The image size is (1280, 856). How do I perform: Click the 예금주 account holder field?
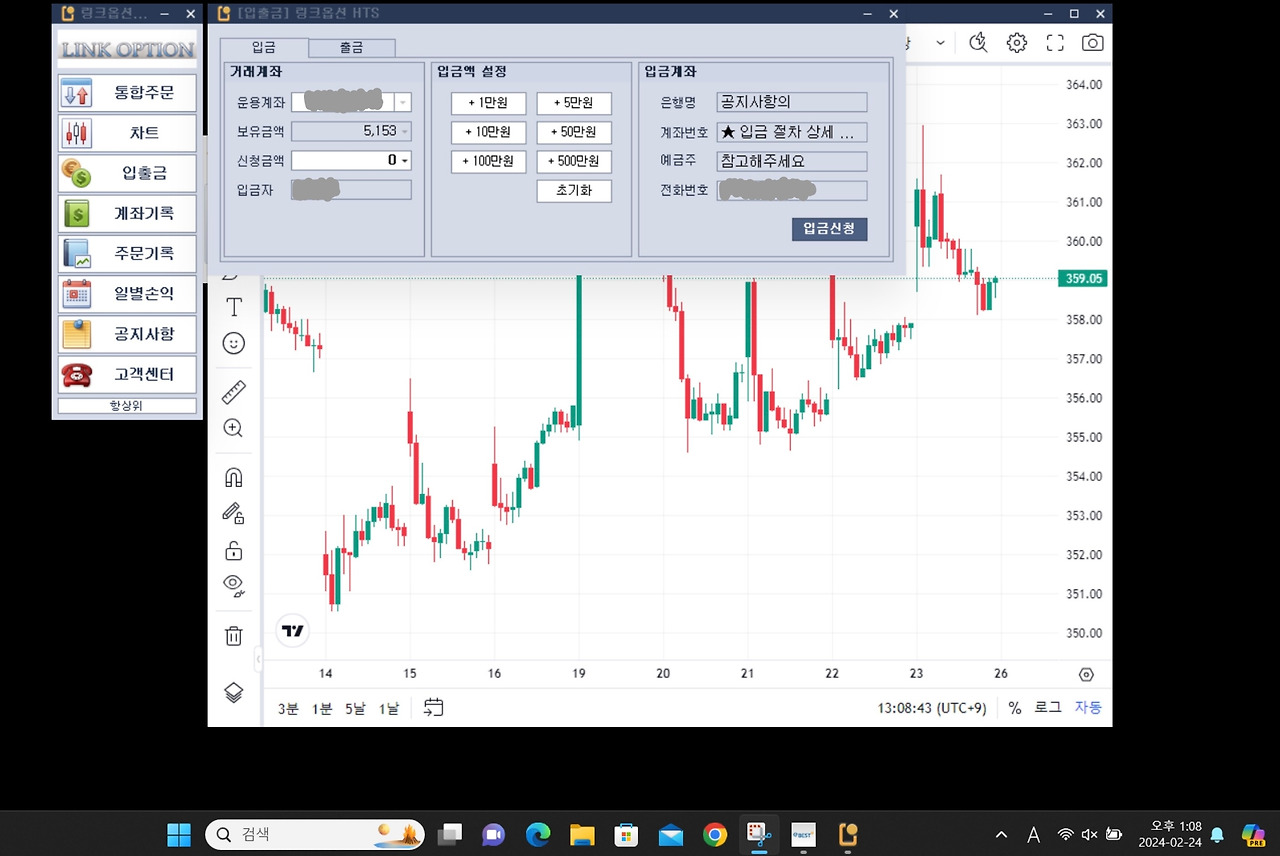pos(792,161)
